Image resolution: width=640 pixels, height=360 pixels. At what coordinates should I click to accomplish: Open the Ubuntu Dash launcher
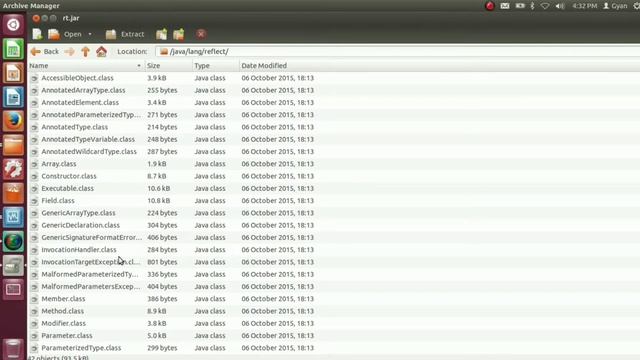[x=13, y=24]
